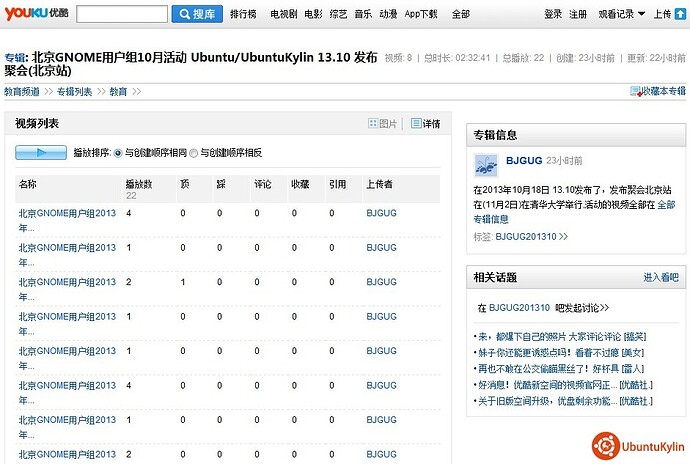Click the 收藏 column header
Image resolution: width=690 pixels, height=464 pixels.
coord(300,184)
